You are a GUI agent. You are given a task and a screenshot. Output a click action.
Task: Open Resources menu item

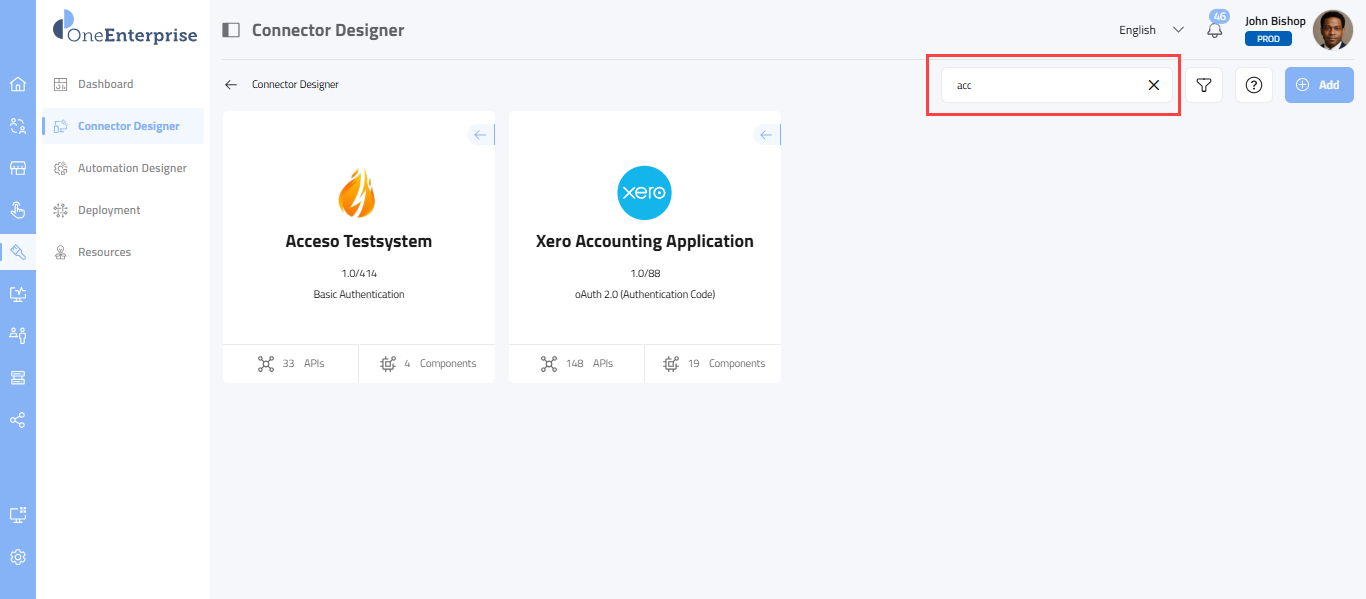[104, 252]
